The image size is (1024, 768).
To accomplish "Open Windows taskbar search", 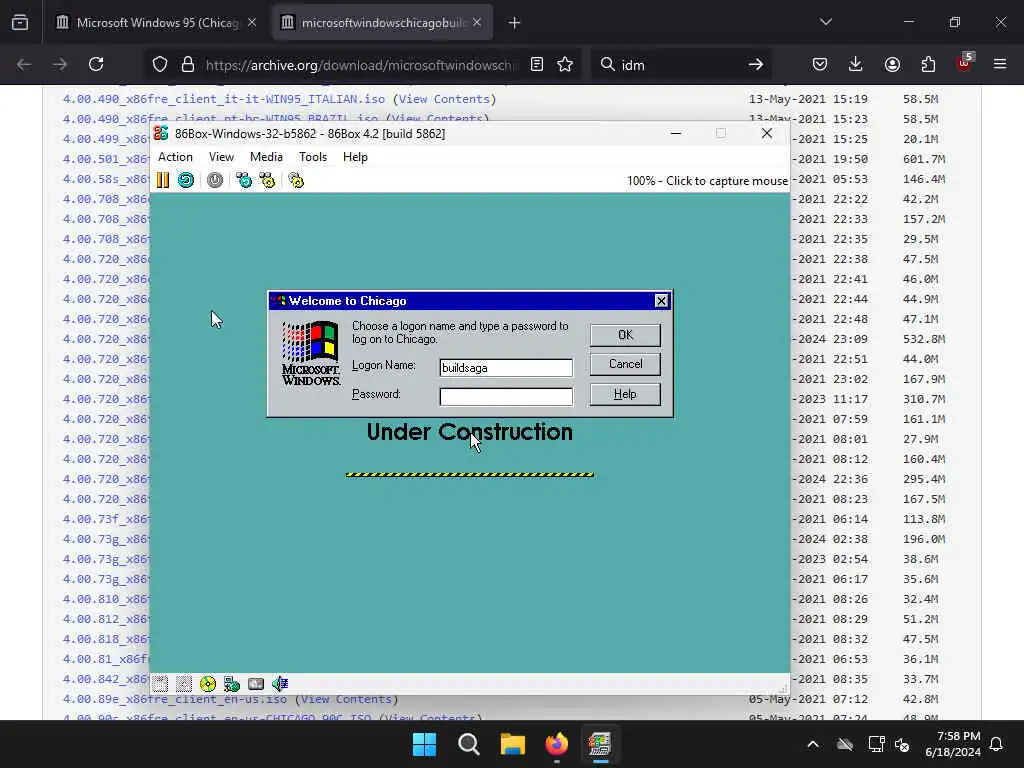I will point(468,744).
